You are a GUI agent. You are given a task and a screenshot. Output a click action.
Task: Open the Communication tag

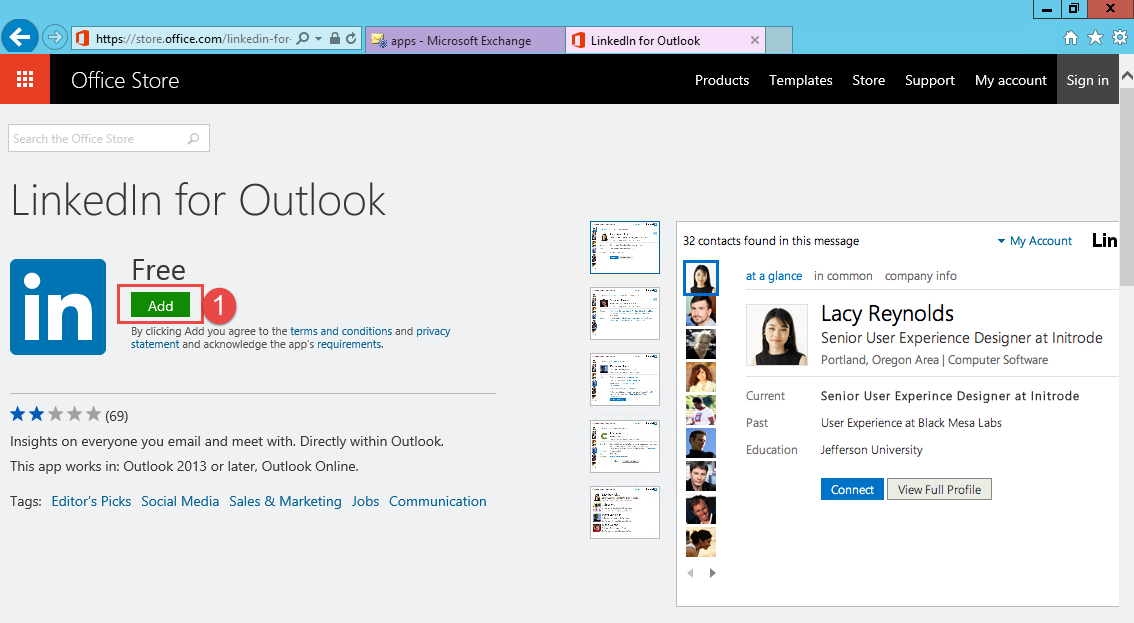coord(438,501)
